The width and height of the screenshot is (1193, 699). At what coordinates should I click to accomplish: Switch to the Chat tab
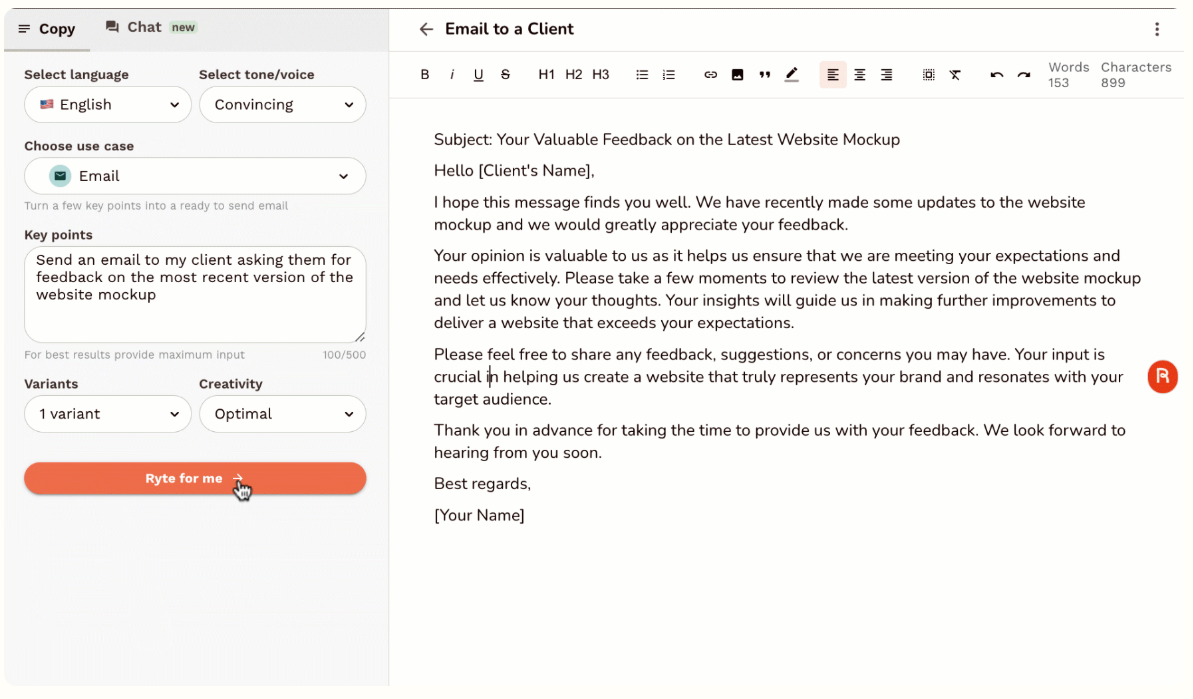(x=150, y=27)
